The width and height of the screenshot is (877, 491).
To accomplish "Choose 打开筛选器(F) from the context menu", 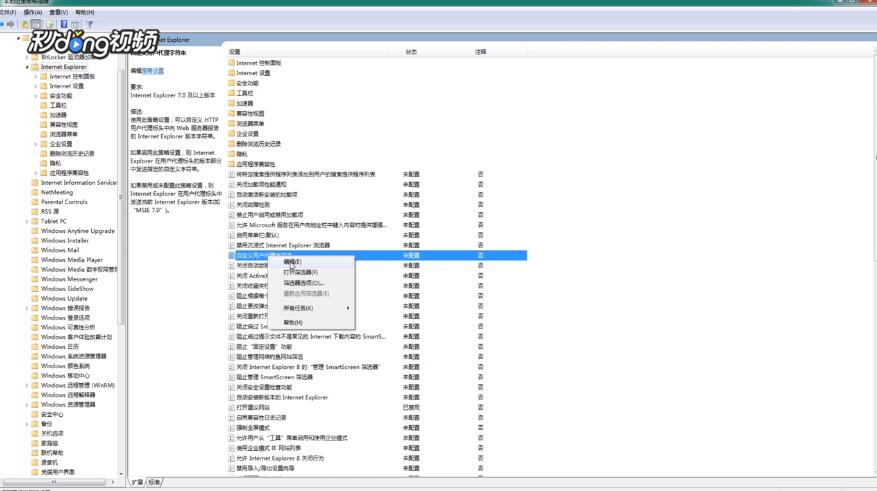I will pyautogui.click(x=312, y=272).
